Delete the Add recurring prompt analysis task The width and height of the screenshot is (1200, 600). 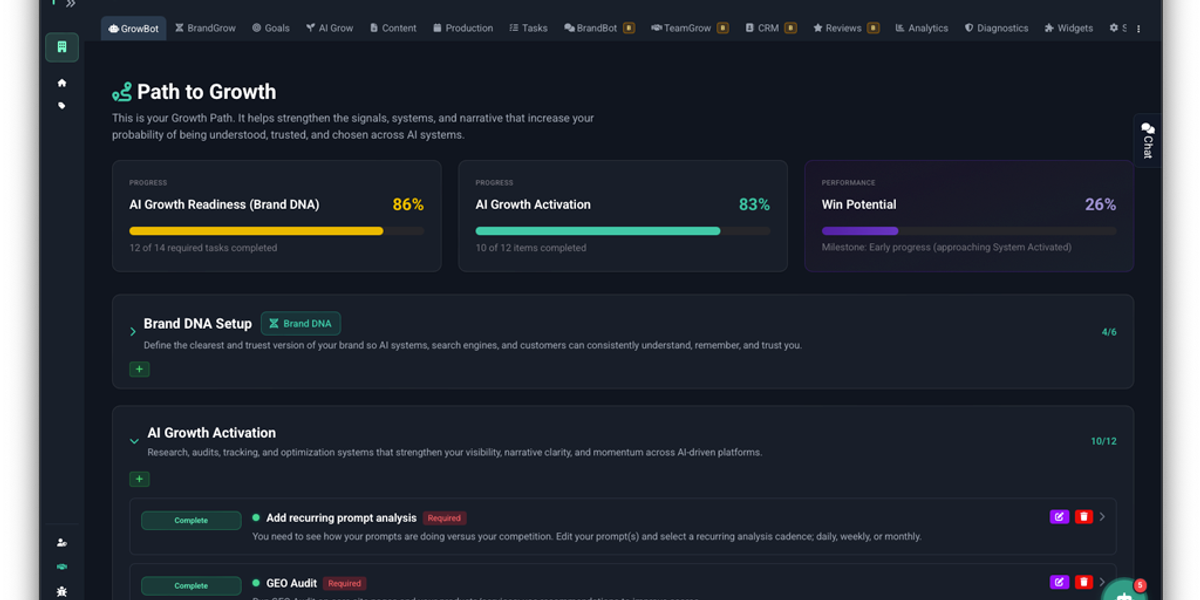[x=1084, y=517]
